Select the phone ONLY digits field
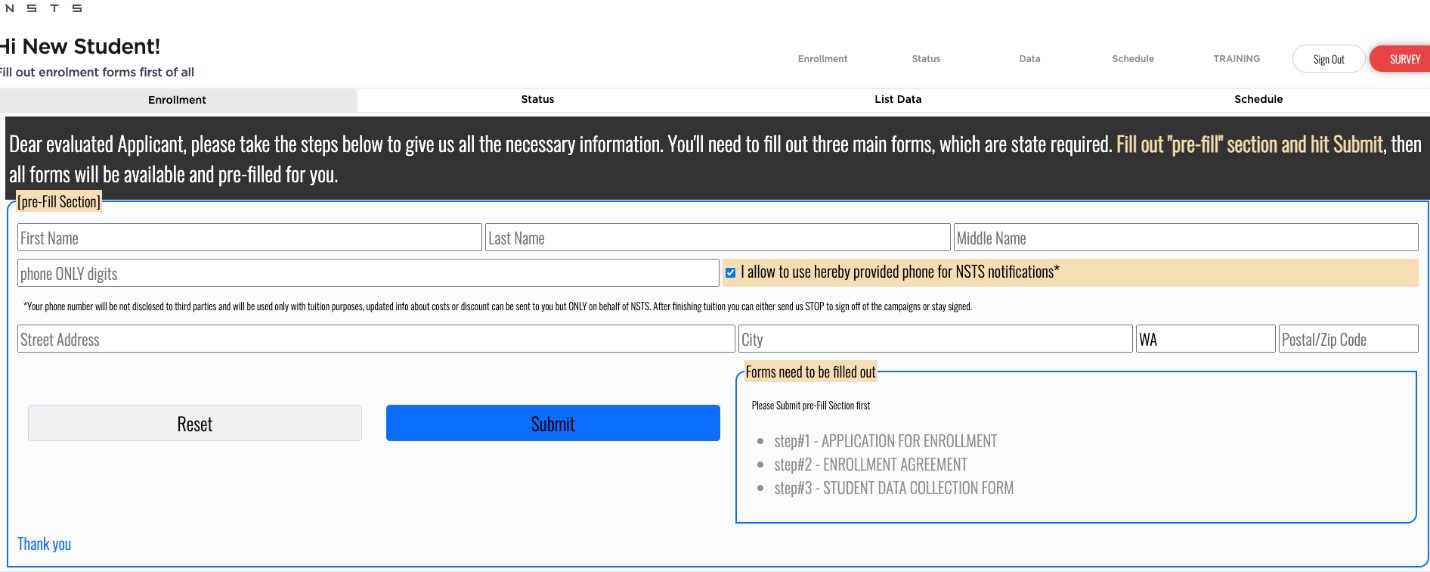1430x572 pixels. 368,273
